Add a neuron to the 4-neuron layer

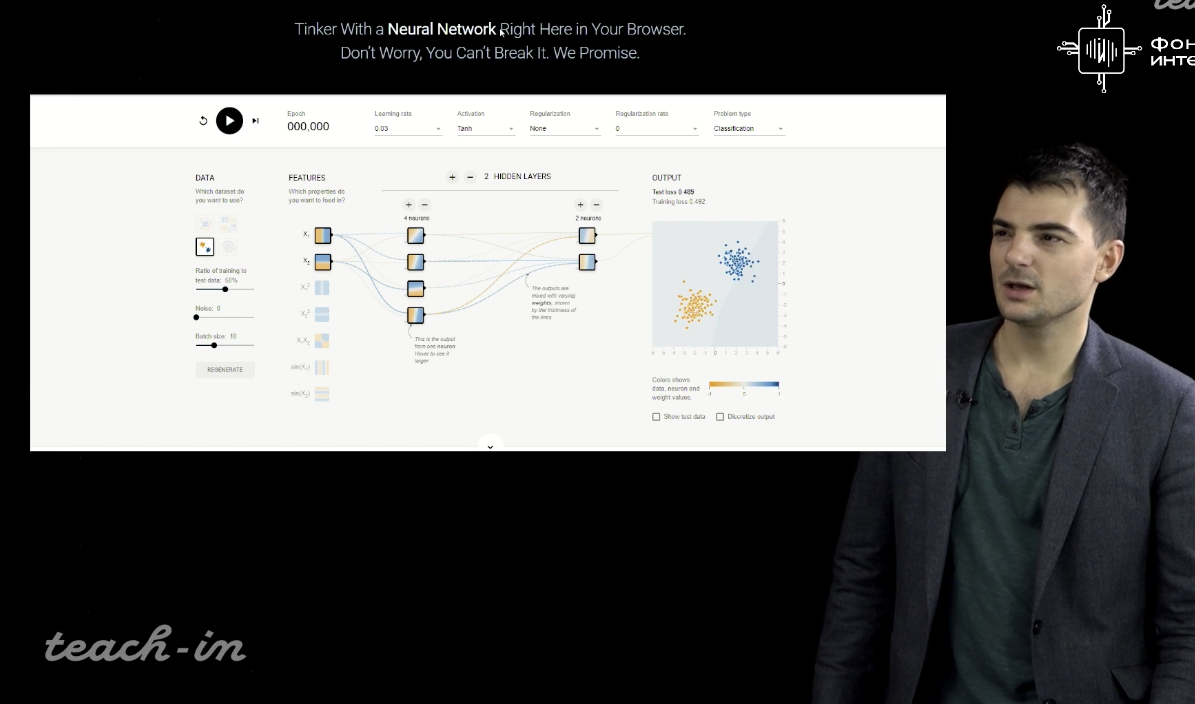[x=408, y=205]
